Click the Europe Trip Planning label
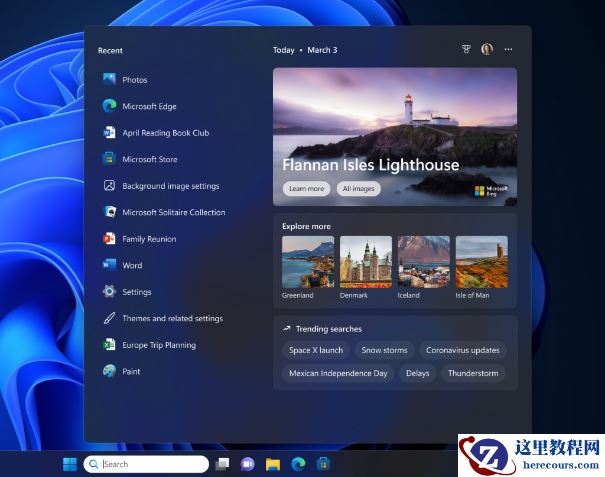 [159, 345]
